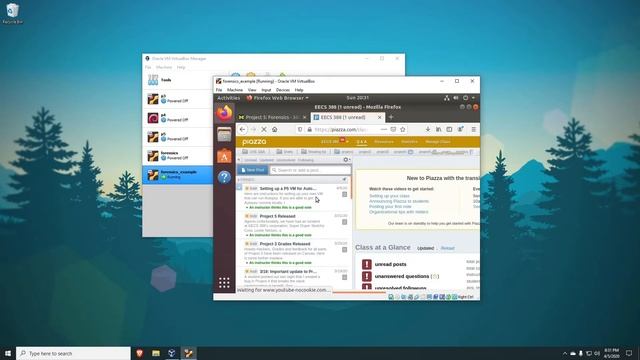Viewport: 640px width, 360px height.
Task: Open the Windows Start menu
Action: click(x=8, y=353)
